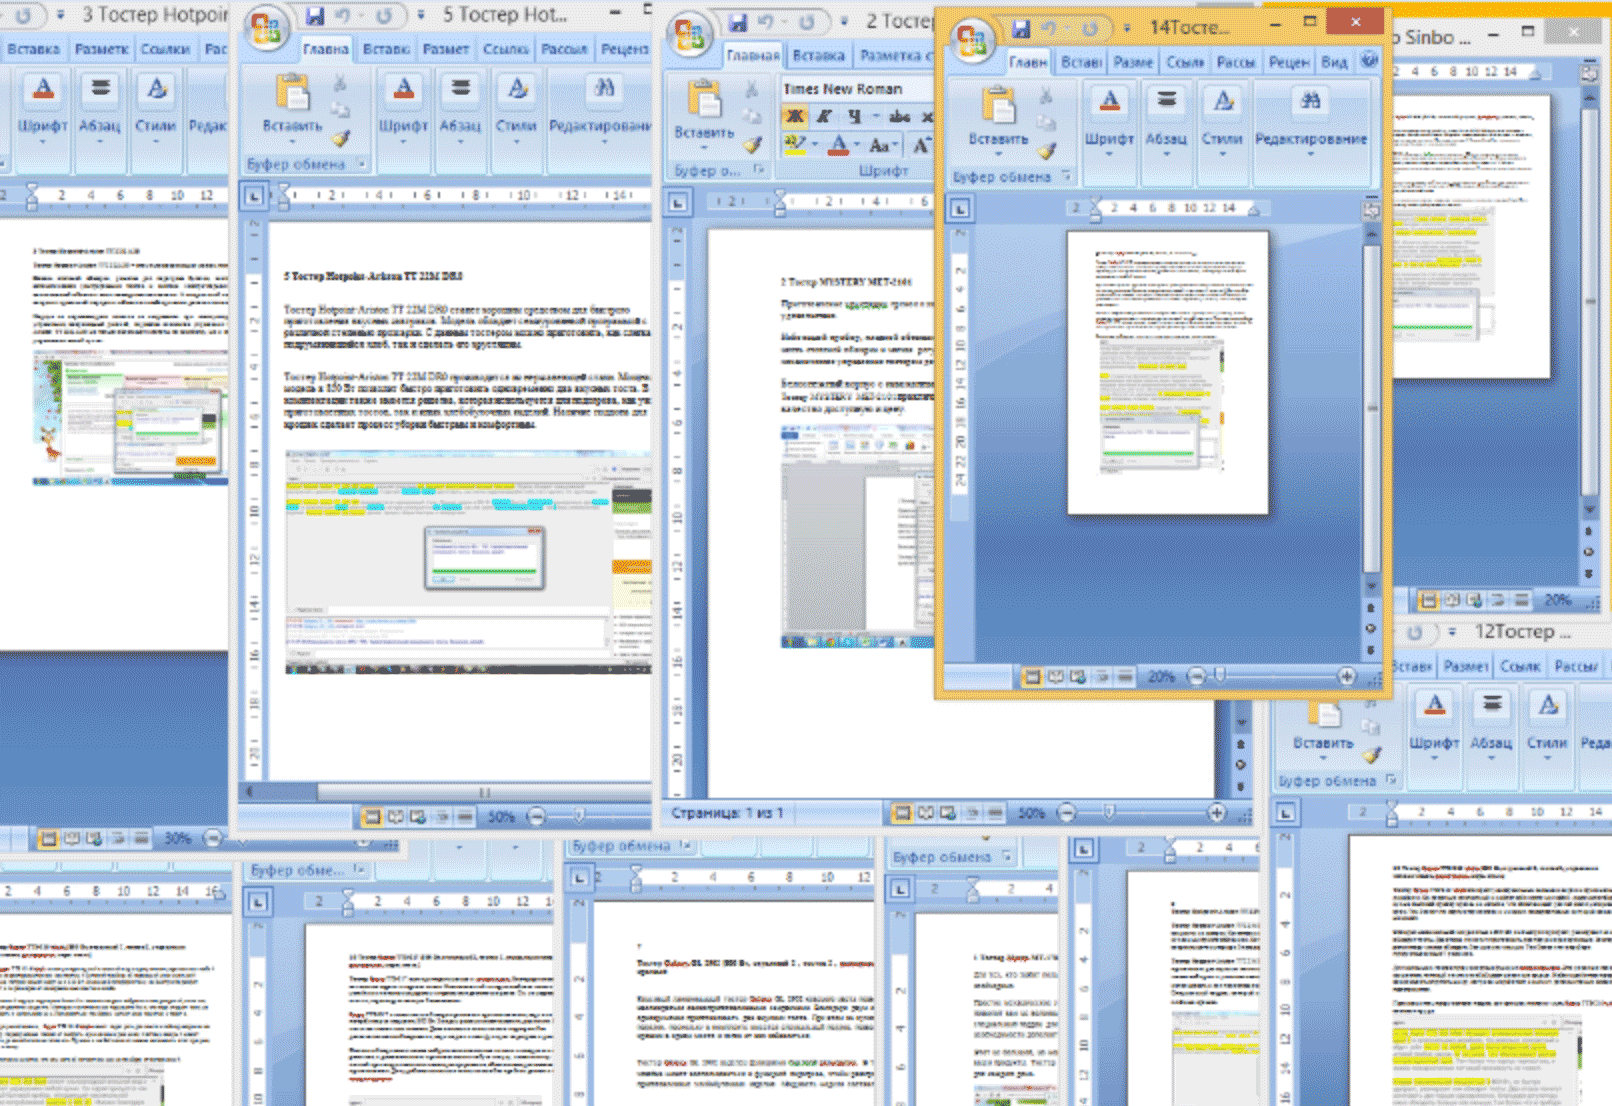Click 20% zoom level in 14Тосте window
Screen dimensions: 1612x1106
tap(1161, 677)
